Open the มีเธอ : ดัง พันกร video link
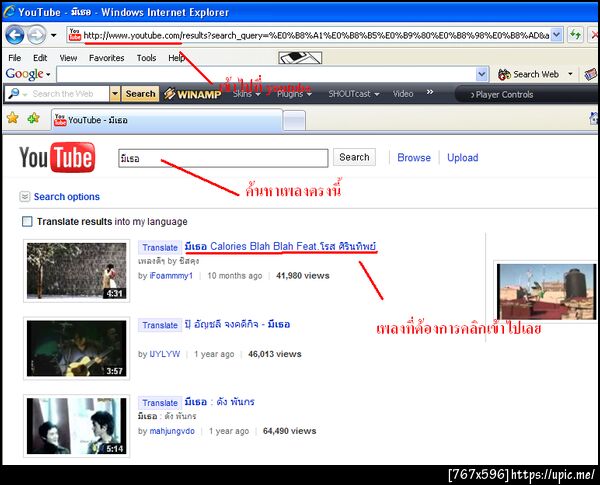Screen dimensions: 600x485 pyautogui.click(x=220, y=402)
